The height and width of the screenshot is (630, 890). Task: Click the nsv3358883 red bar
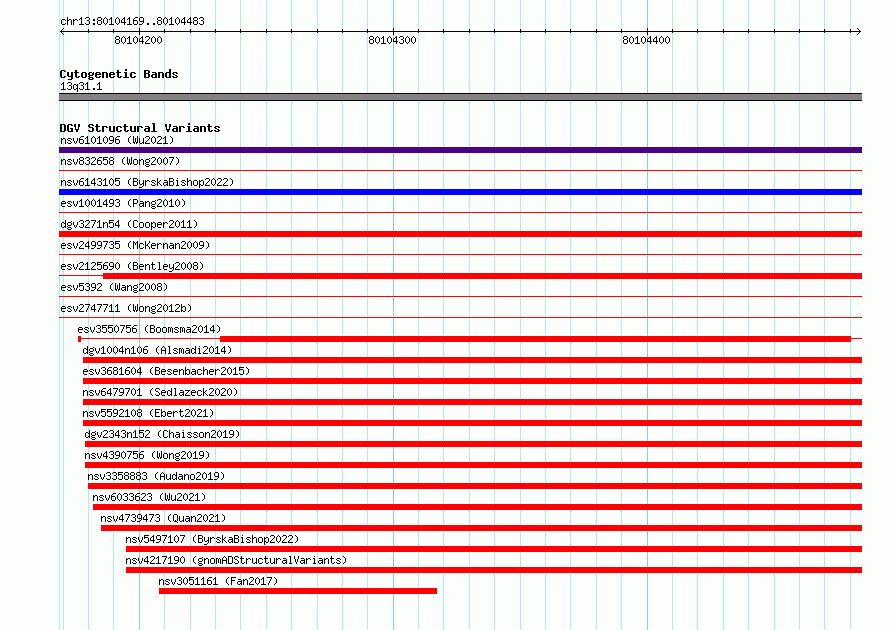[x=475, y=486]
